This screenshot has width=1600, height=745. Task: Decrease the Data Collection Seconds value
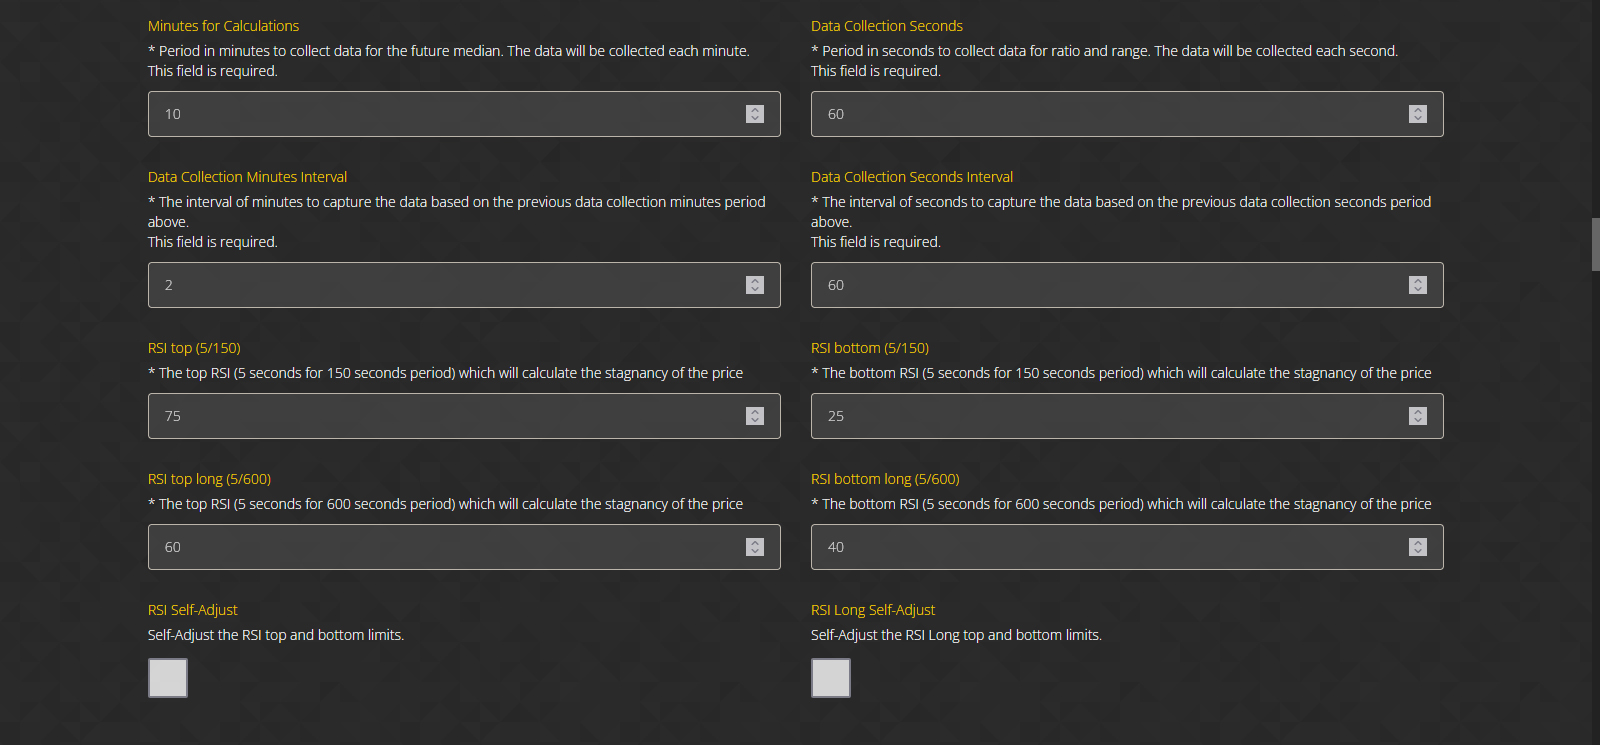[1418, 119]
